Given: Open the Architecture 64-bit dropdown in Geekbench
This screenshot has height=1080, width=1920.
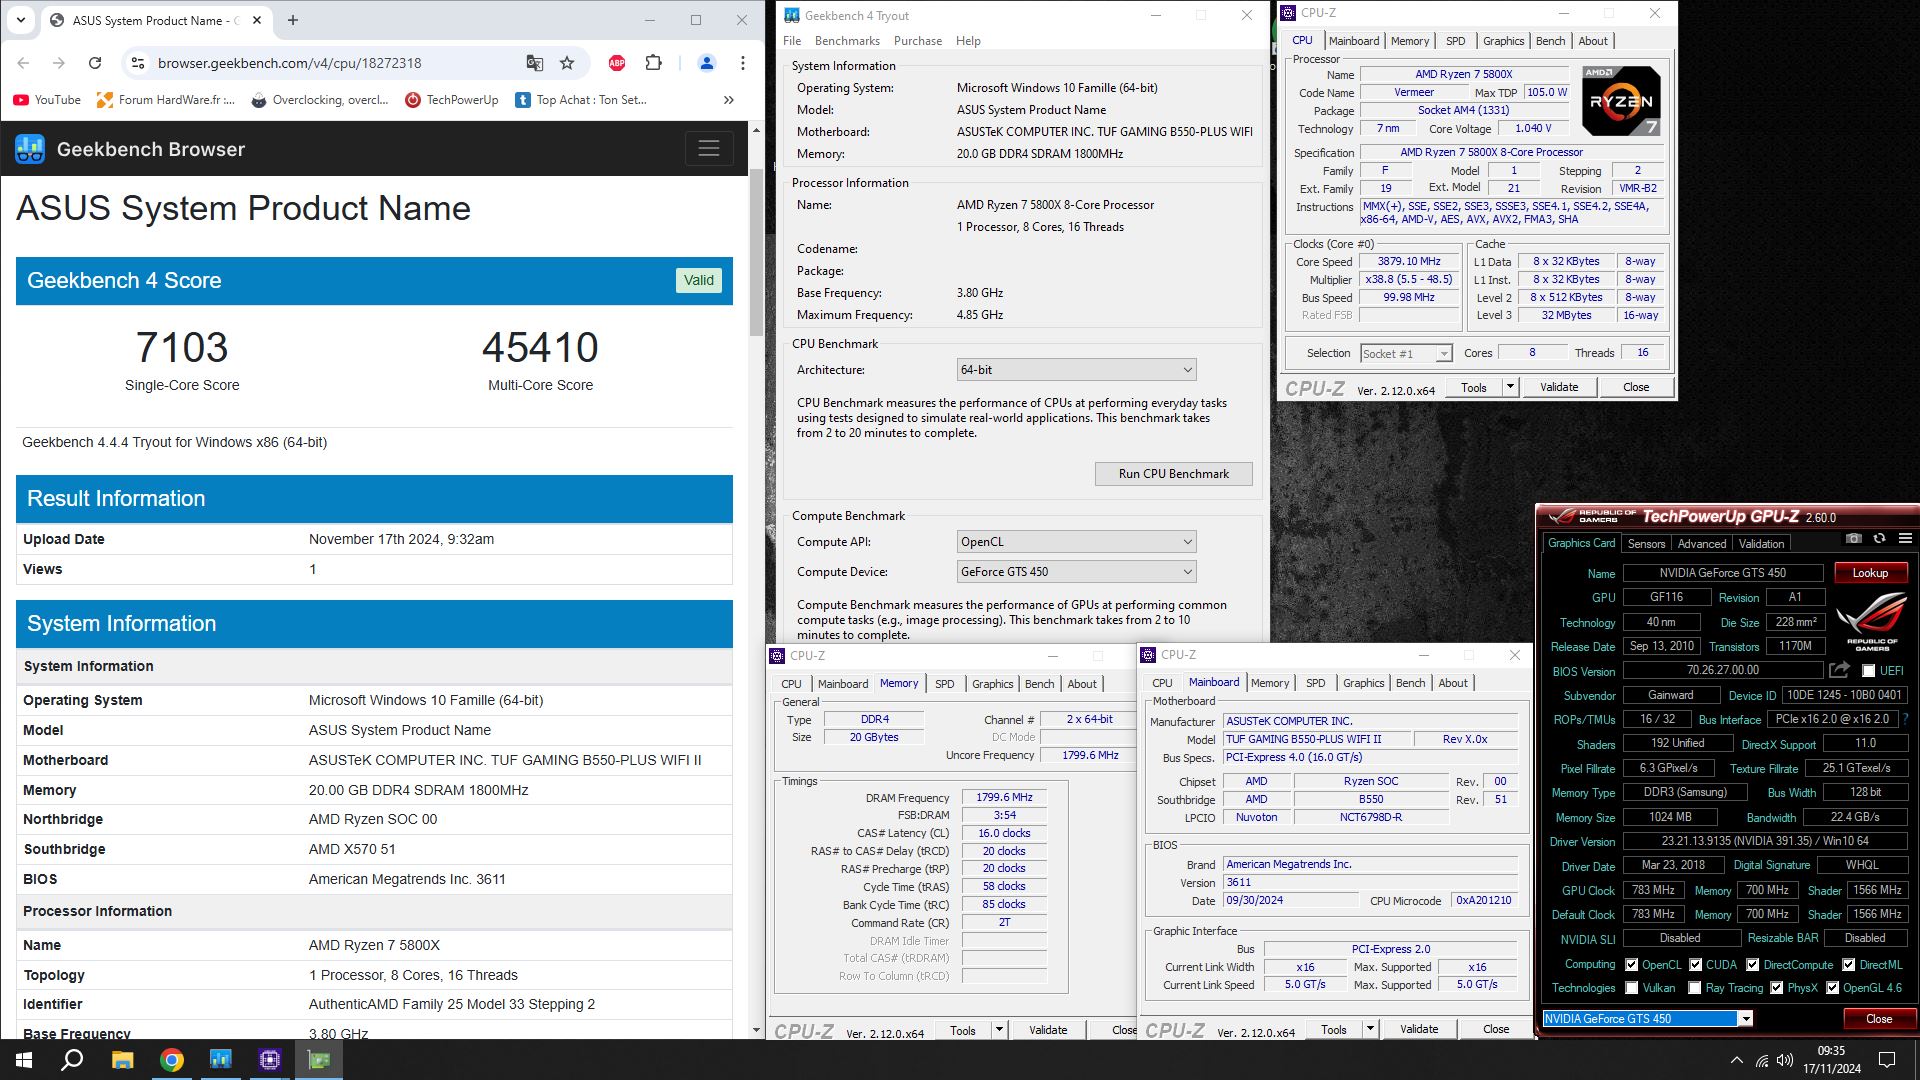Looking at the screenshot, I should pyautogui.click(x=1076, y=370).
